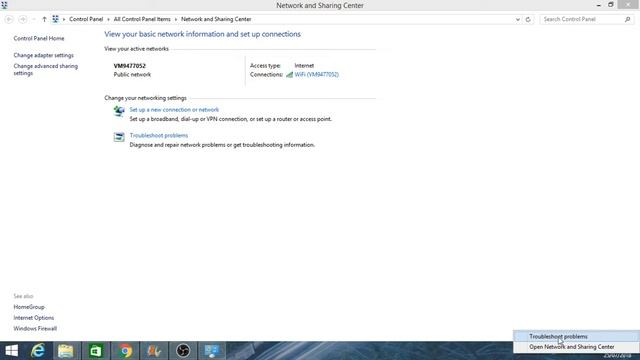Click Troubleshoot problems link in main pane
This screenshot has width=640, height=360.
pyautogui.click(x=159, y=136)
